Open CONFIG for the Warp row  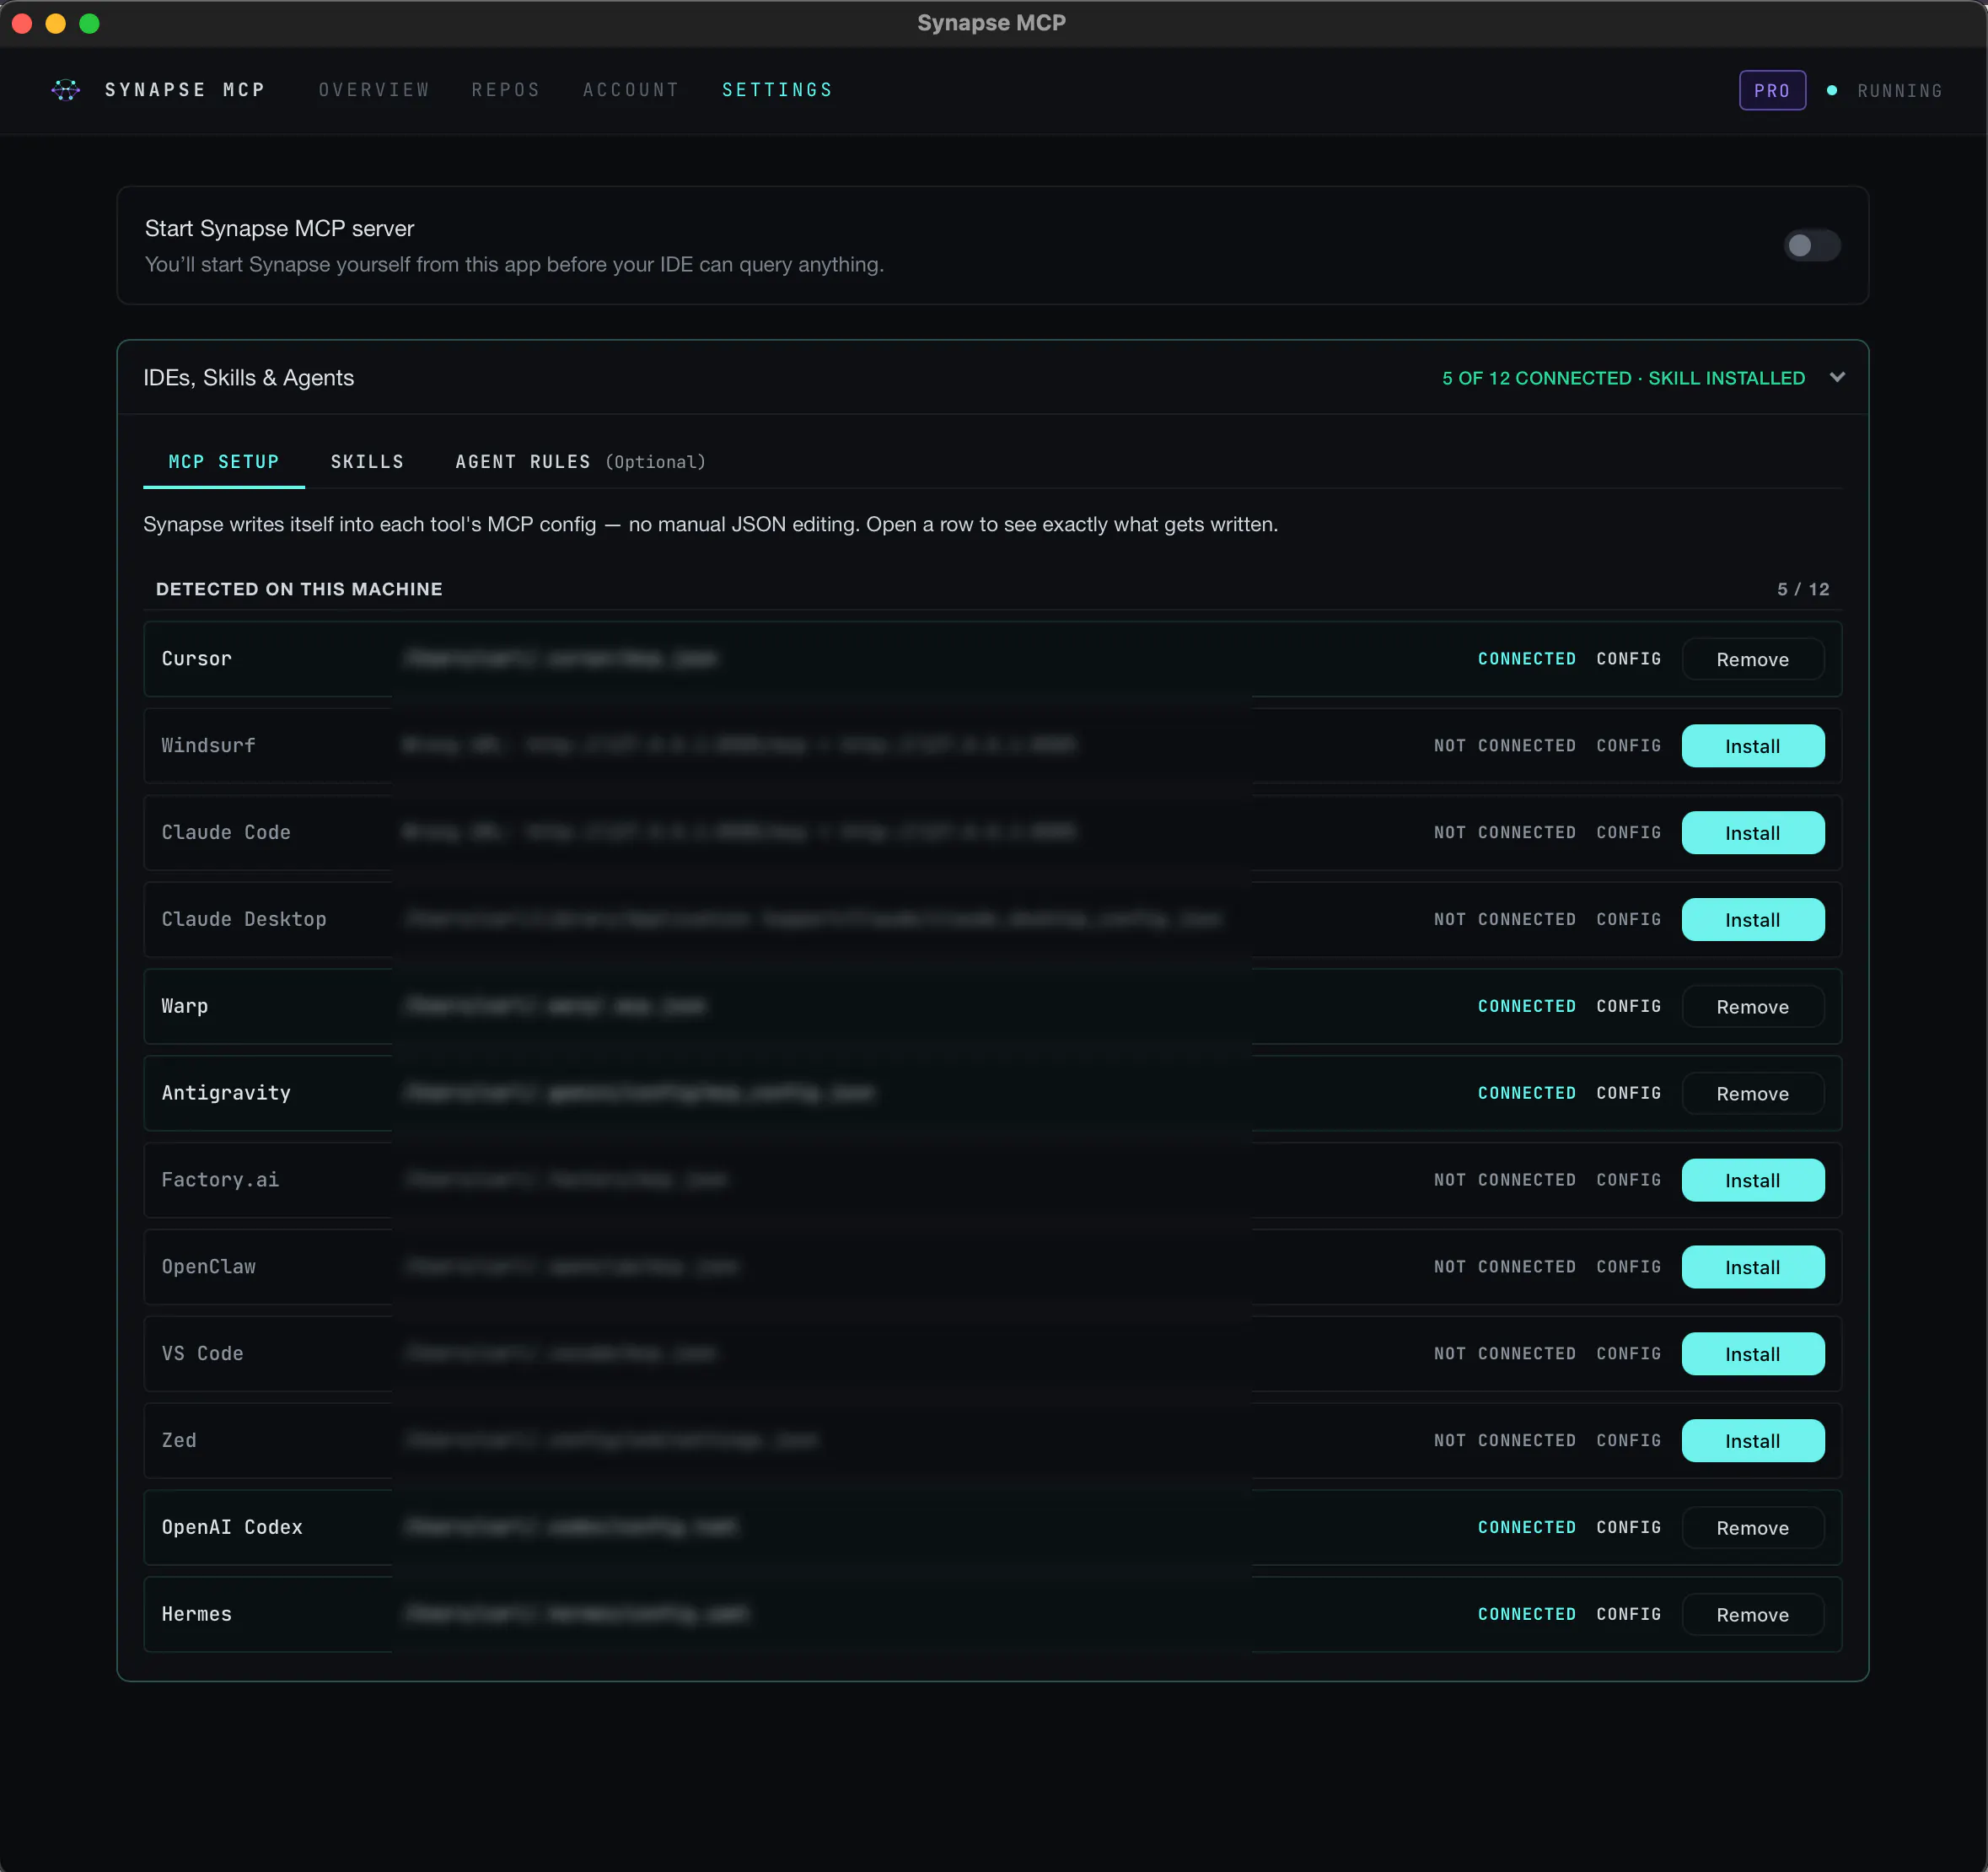click(x=1628, y=1007)
